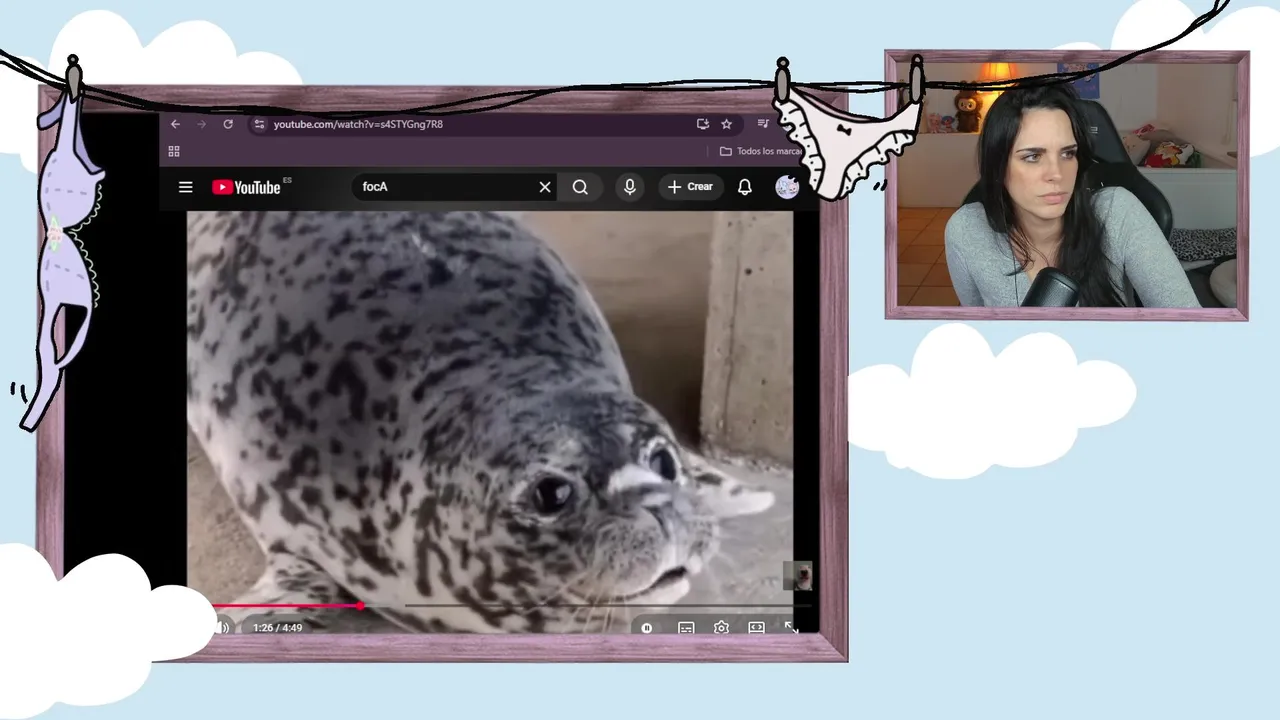This screenshot has width=1280, height=720.
Task: Toggle the autoplay switch in player
Action: (647, 628)
